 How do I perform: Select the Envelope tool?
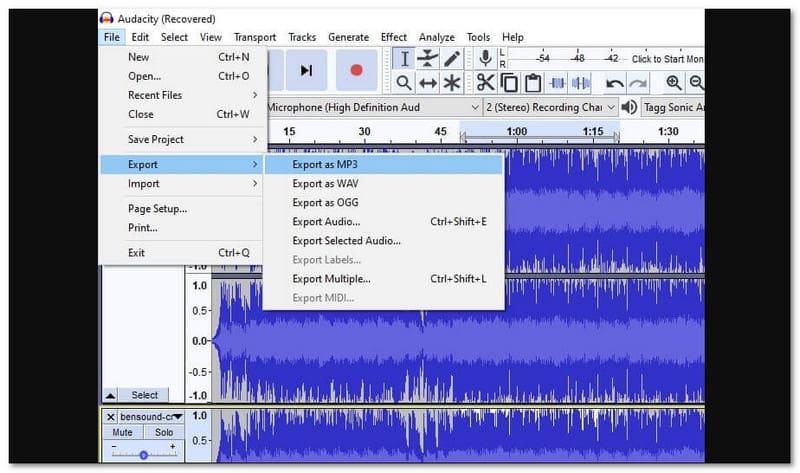428,59
